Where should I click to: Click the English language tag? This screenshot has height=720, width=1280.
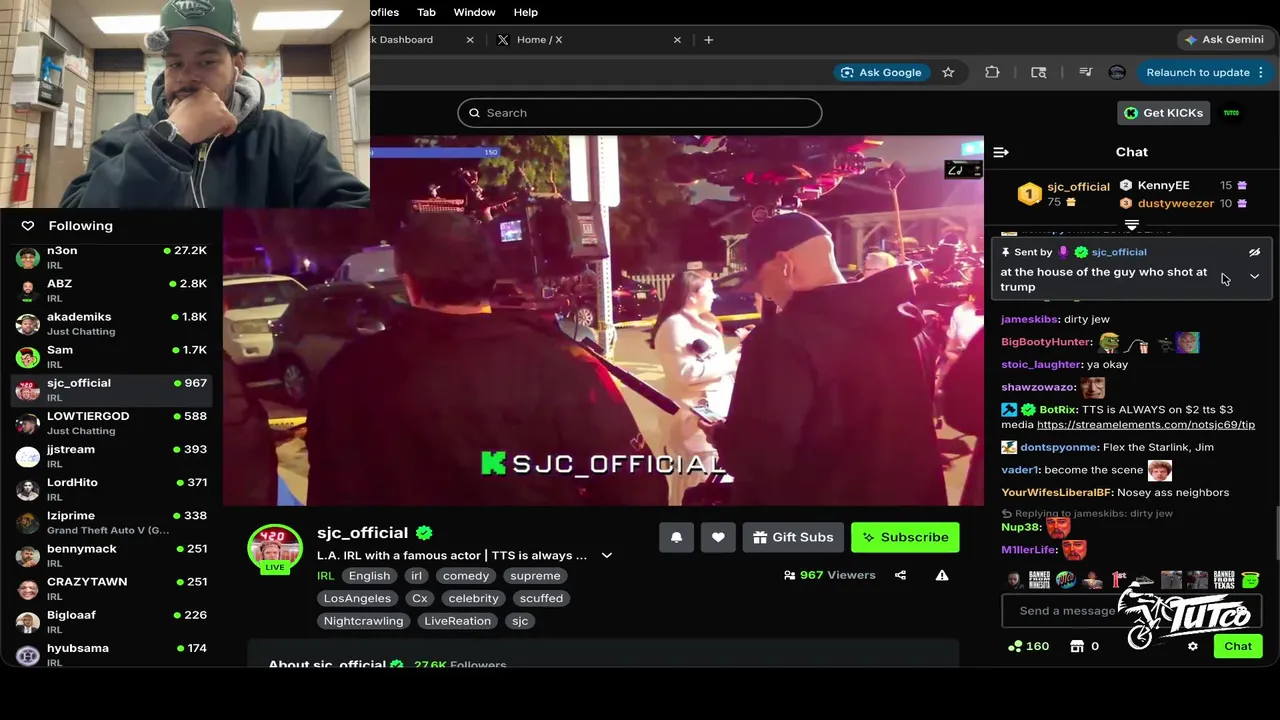[x=369, y=576]
